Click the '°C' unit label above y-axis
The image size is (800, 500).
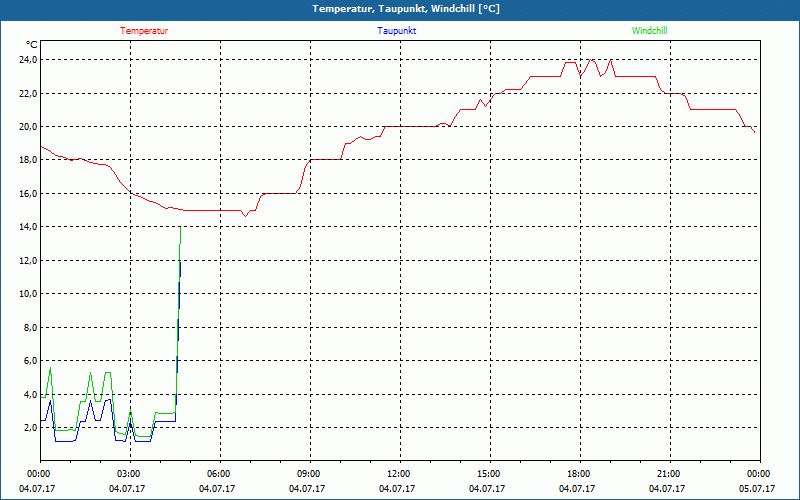[32, 45]
